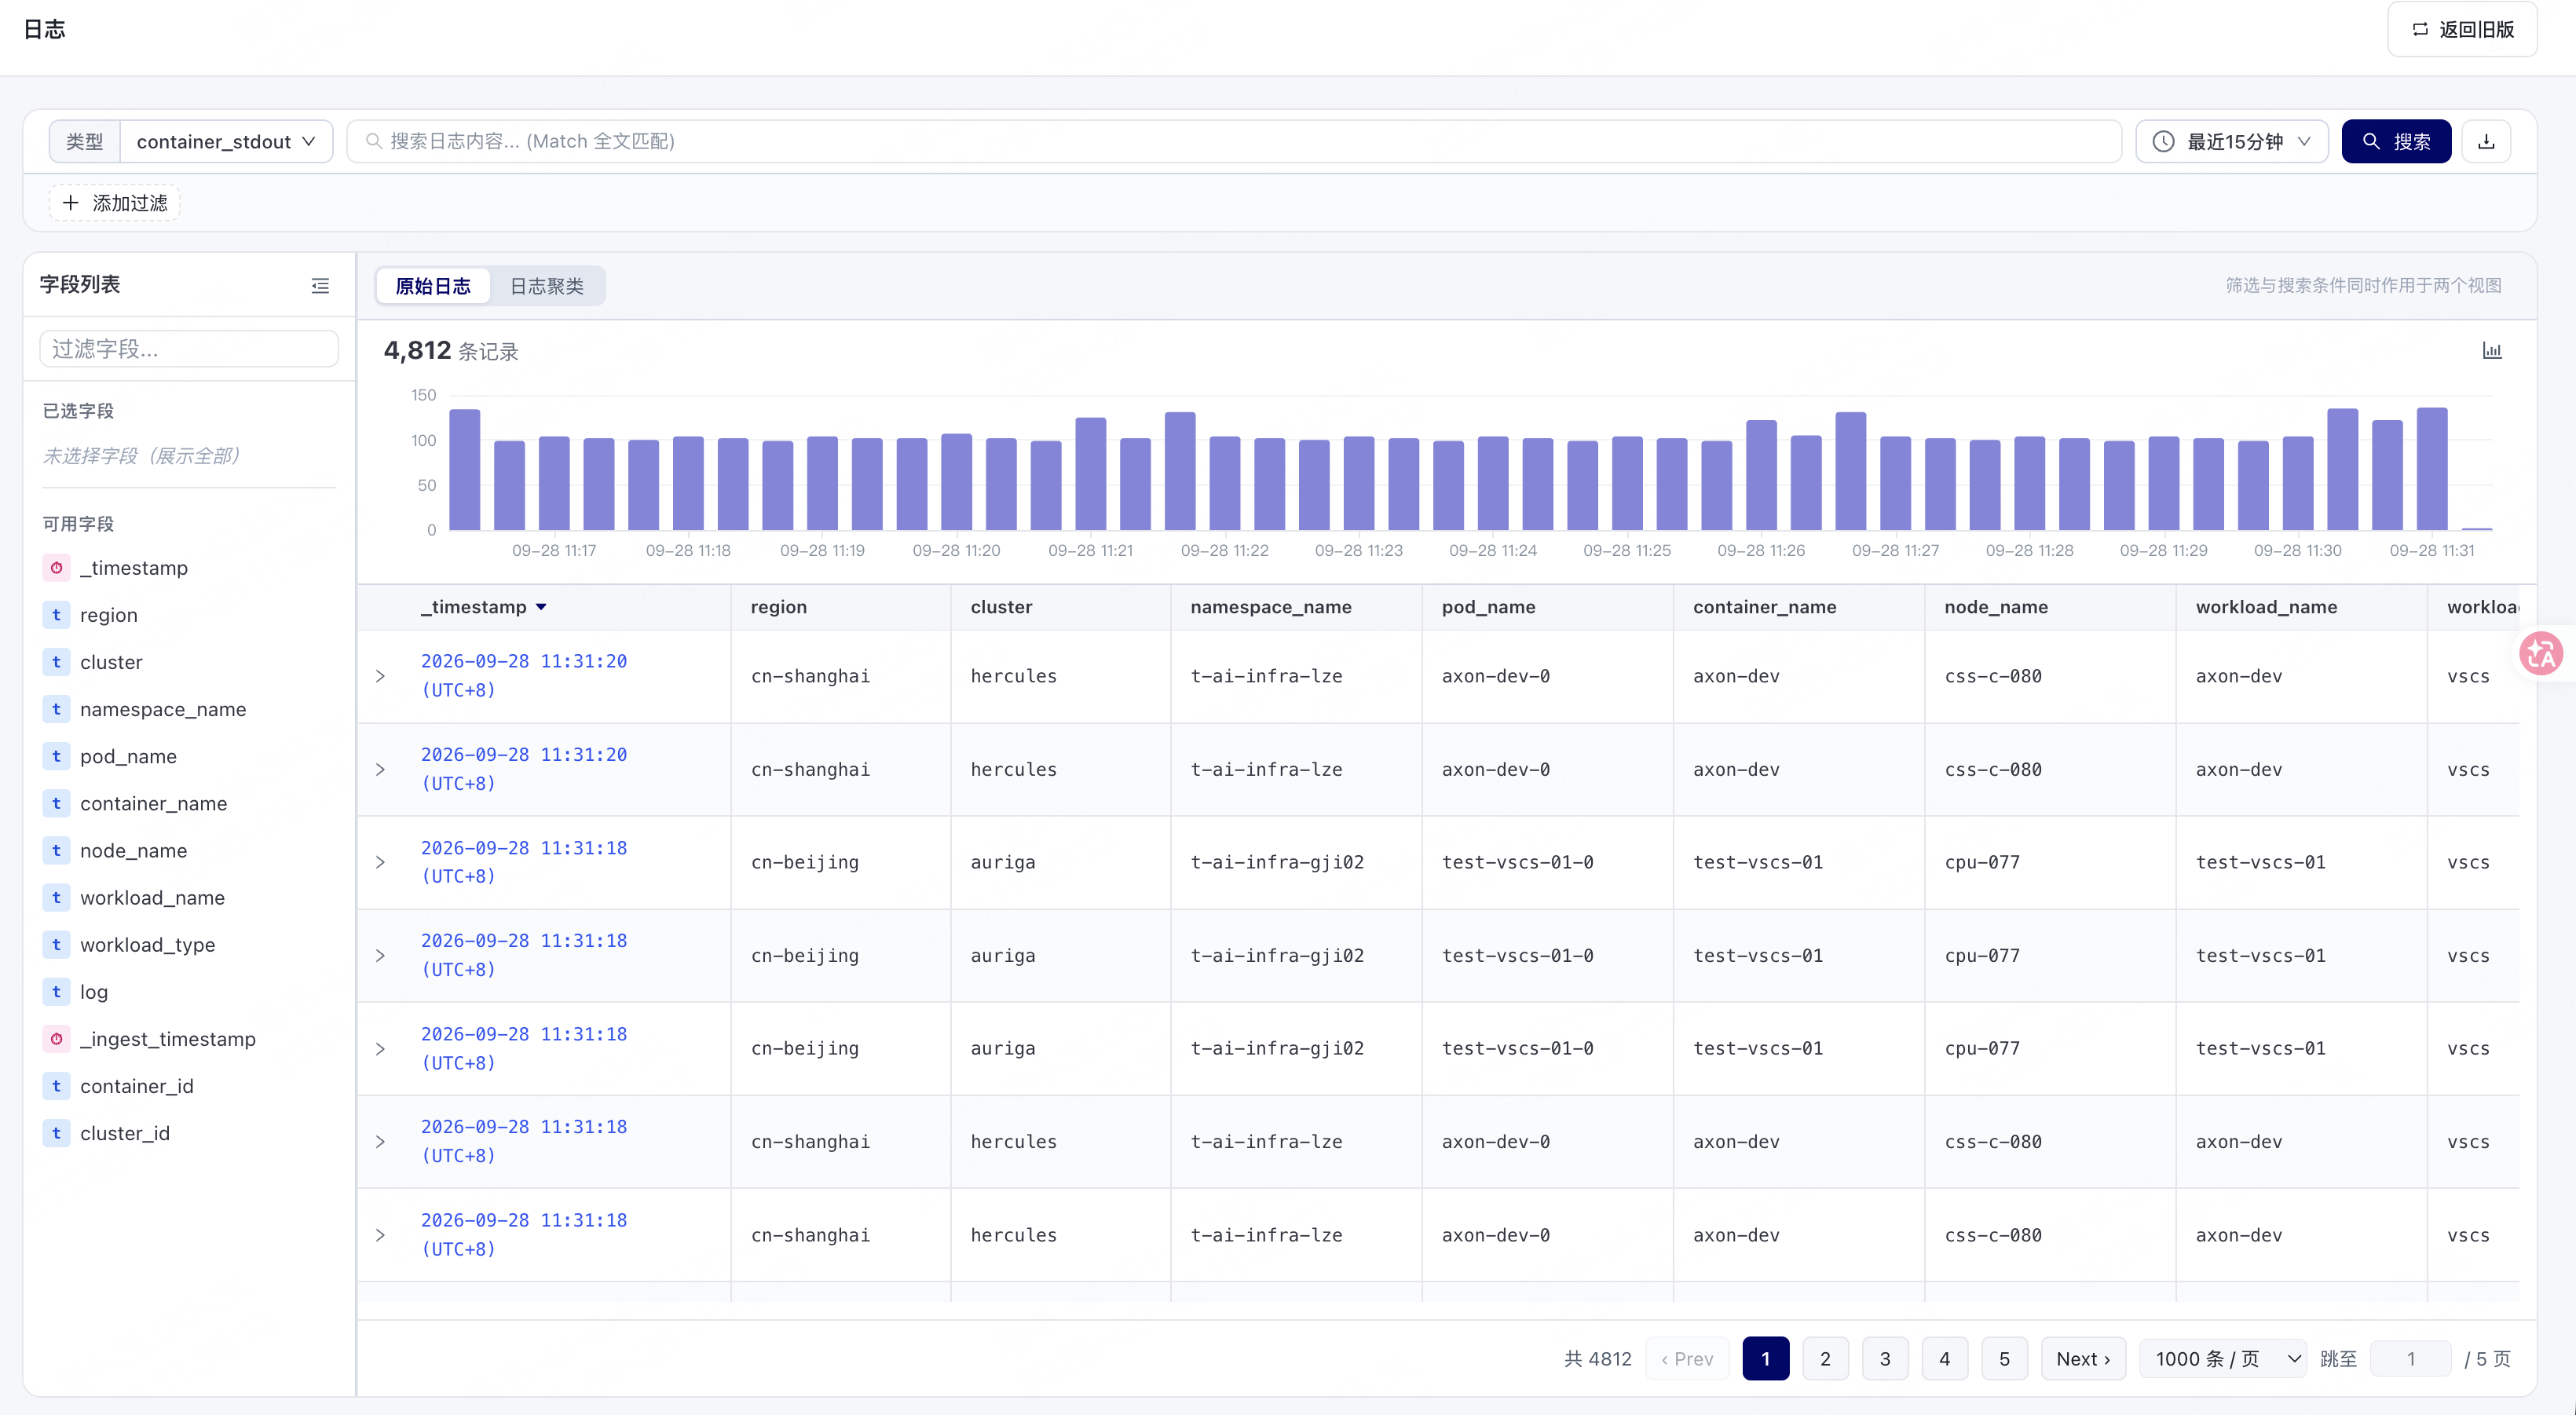Click the cluster_id field type icon
The width and height of the screenshot is (2576, 1415).
[57, 1133]
